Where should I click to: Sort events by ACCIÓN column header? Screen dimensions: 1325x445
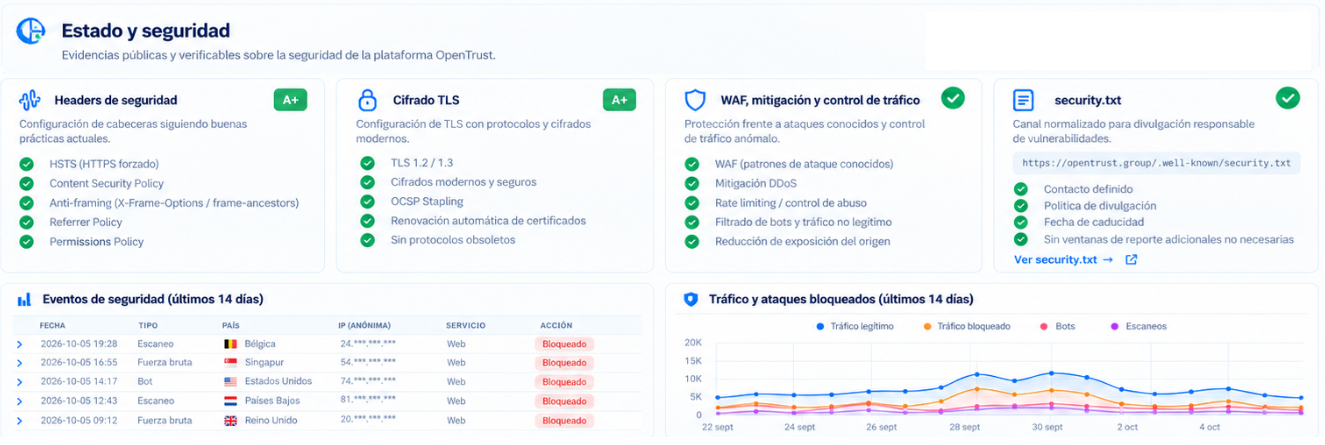point(556,326)
